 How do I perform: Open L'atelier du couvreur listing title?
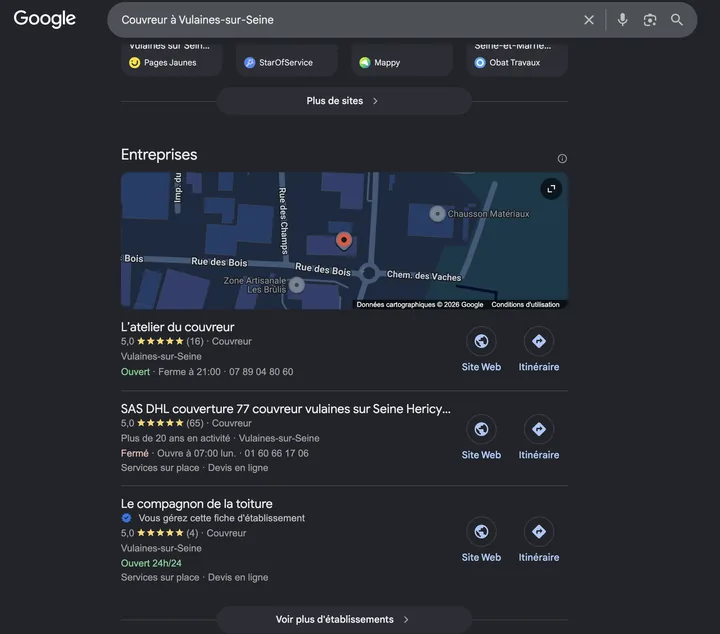177,327
